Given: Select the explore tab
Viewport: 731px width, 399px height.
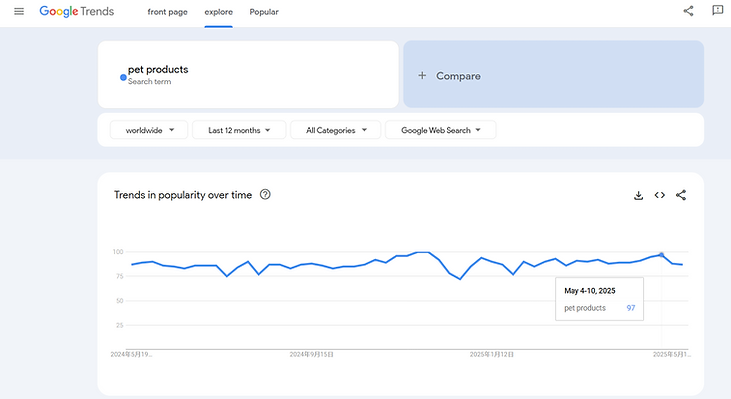Looking at the screenshot, I should click(219, 12).
